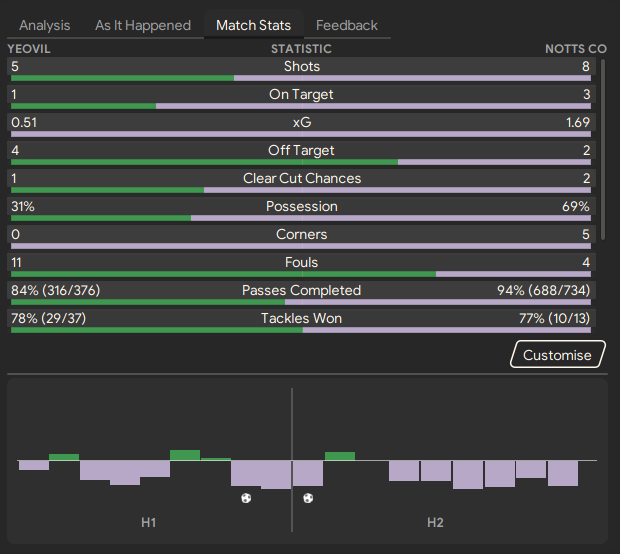620x554 pixels.
Task: Click the Fouls comparison bar
Action: (x=301, y=273)
